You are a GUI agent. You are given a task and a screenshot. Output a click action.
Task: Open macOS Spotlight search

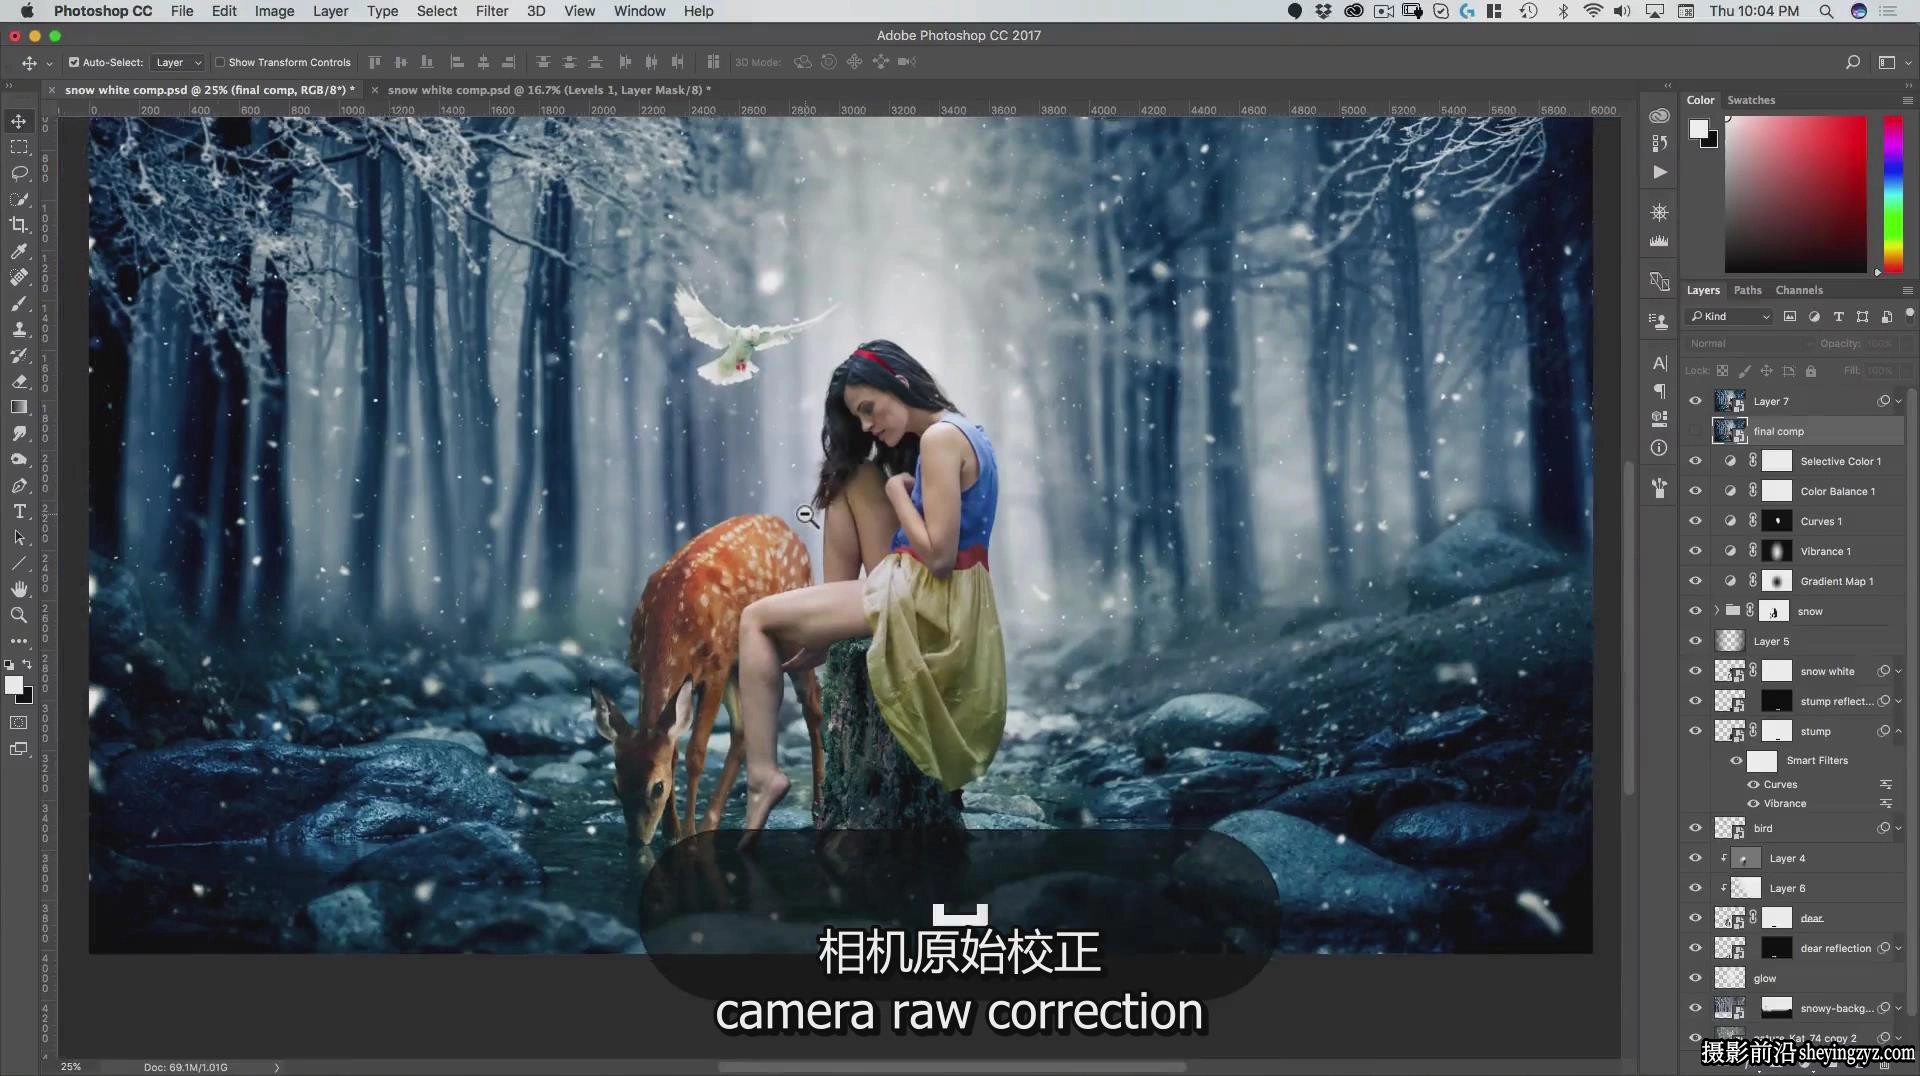point(1826,11)
